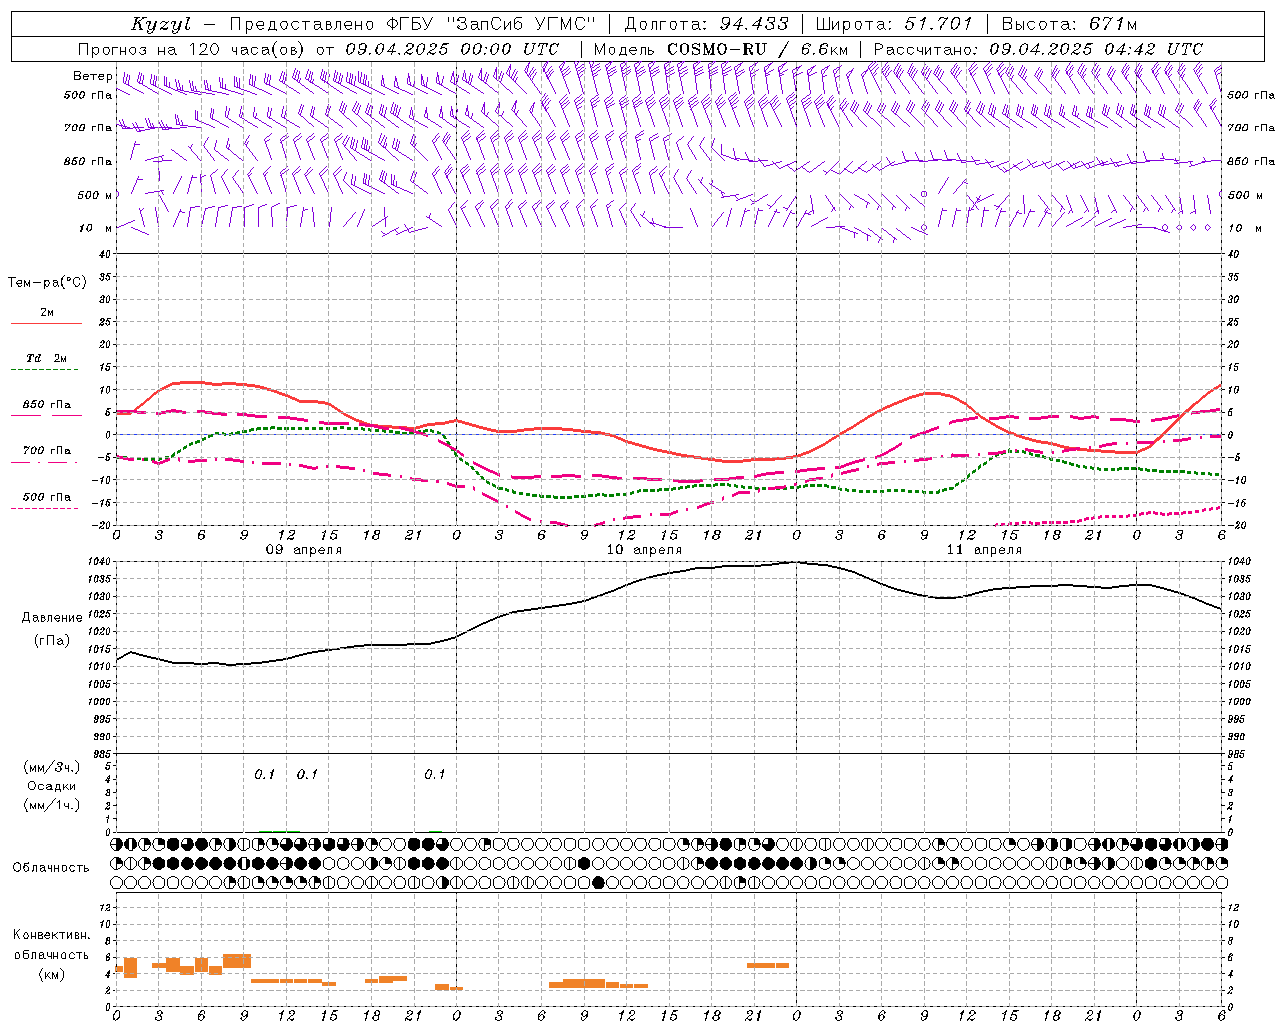Image resolution: width=1280 pixels, height=1024 pixels.
Task: Click the Тем-ра(°C) axis title
Action: click(47, 283)
